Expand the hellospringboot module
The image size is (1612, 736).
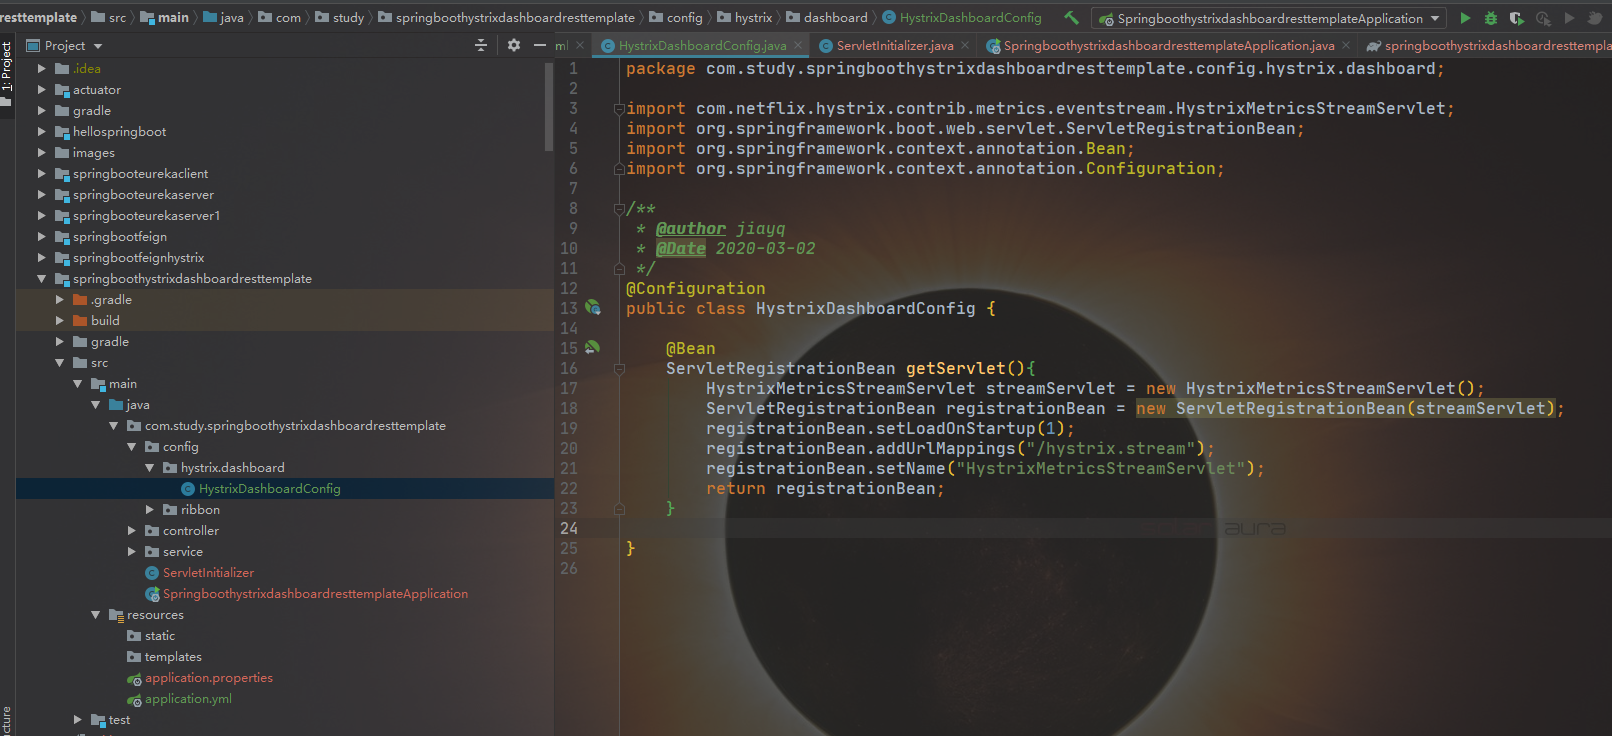[x=41, y=131]
